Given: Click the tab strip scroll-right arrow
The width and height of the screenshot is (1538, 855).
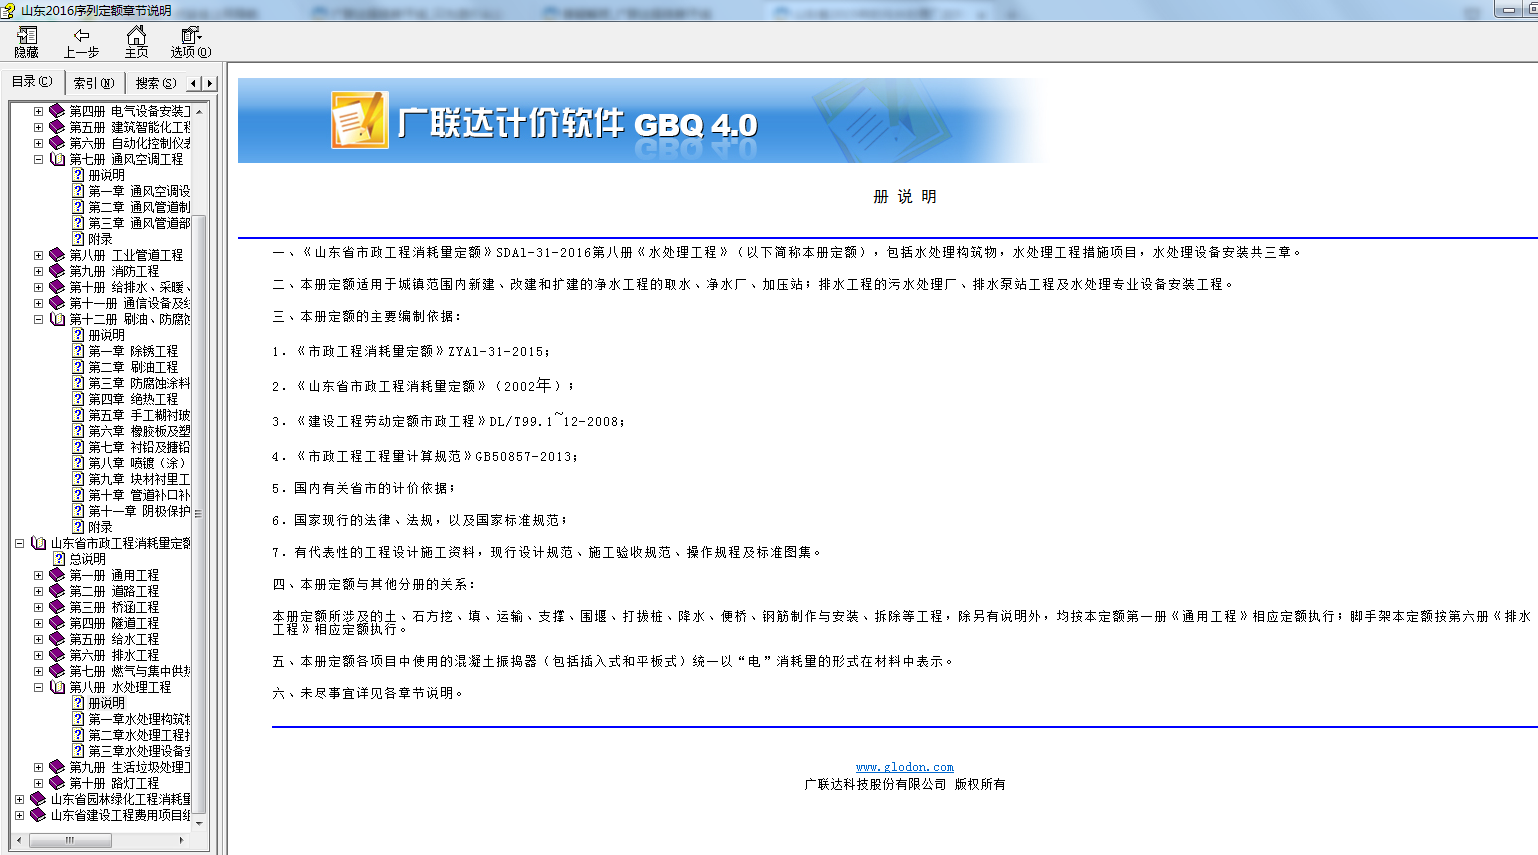Looking at the screenshot, I should [x=209, y=83].
